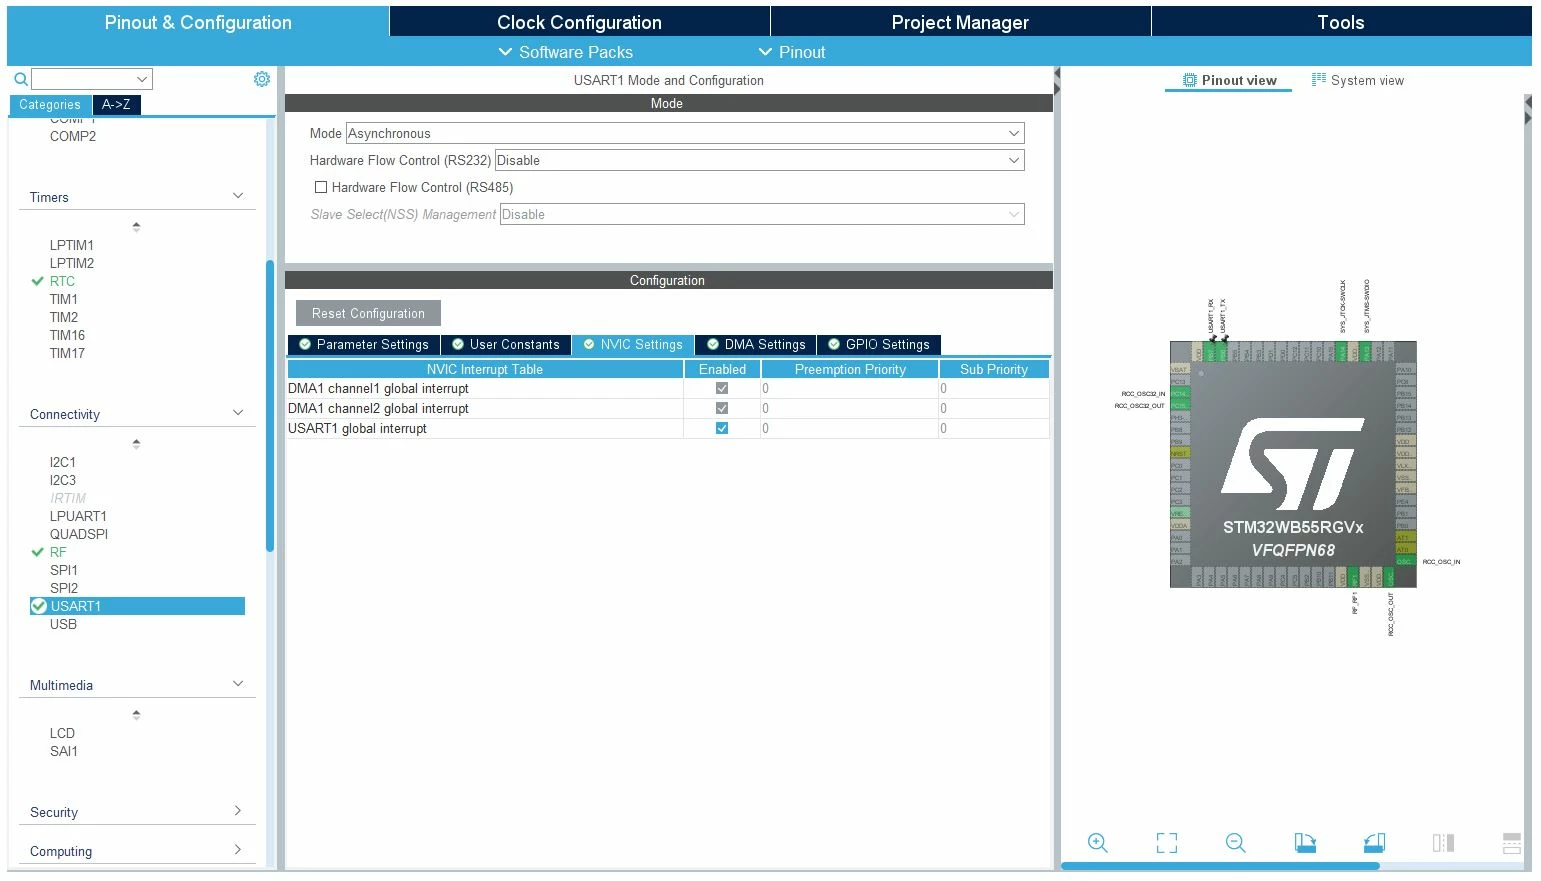Select LPUART1 under Connectivity
Viewport: 1541px width, 881px height.
[x=78, y=516]
